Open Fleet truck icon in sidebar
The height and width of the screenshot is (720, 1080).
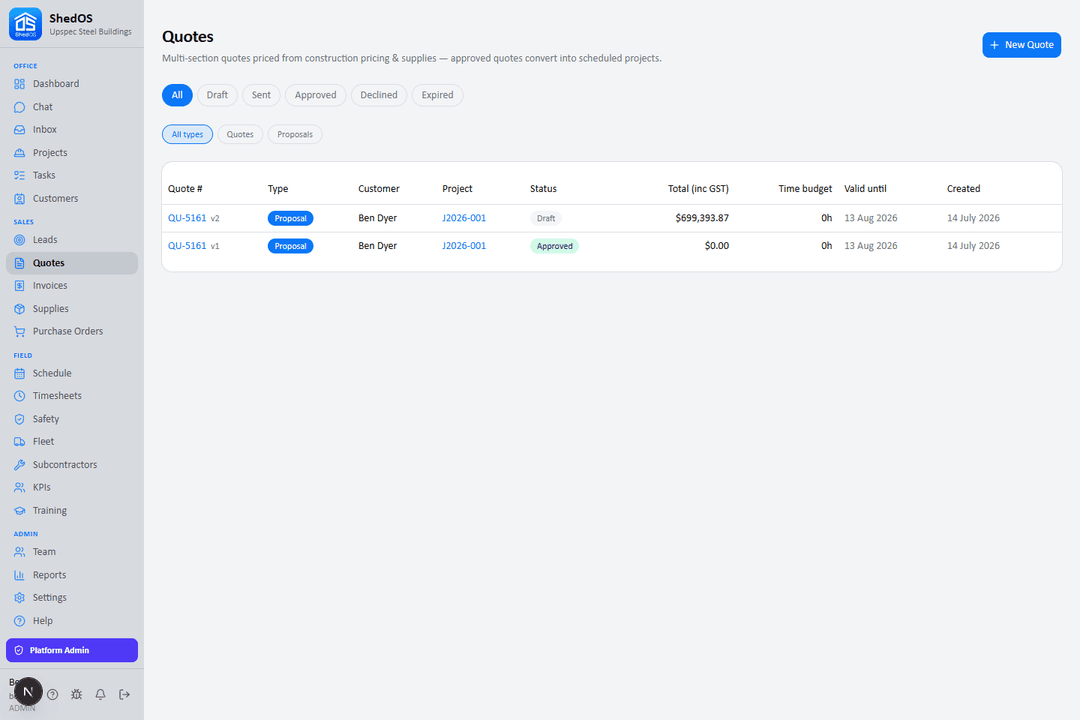coord(19,442)
